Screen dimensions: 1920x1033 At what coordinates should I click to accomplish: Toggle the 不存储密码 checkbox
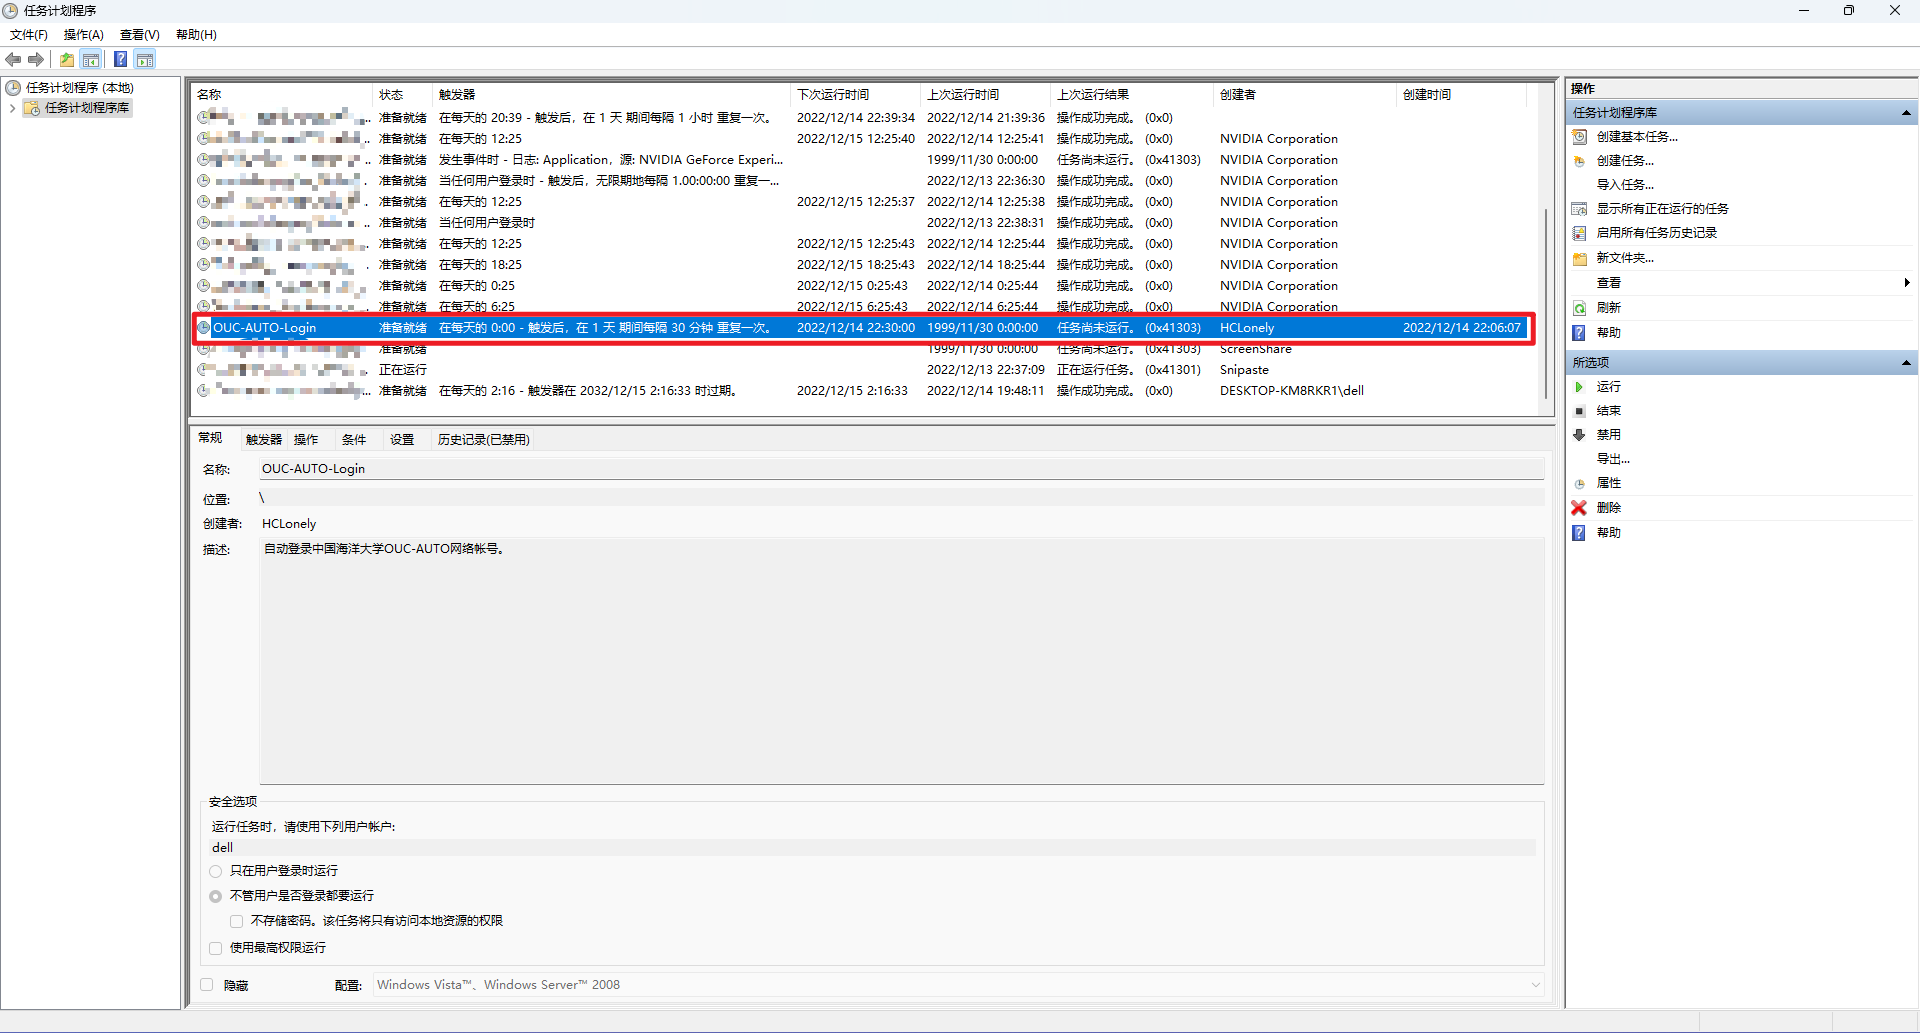237,922
